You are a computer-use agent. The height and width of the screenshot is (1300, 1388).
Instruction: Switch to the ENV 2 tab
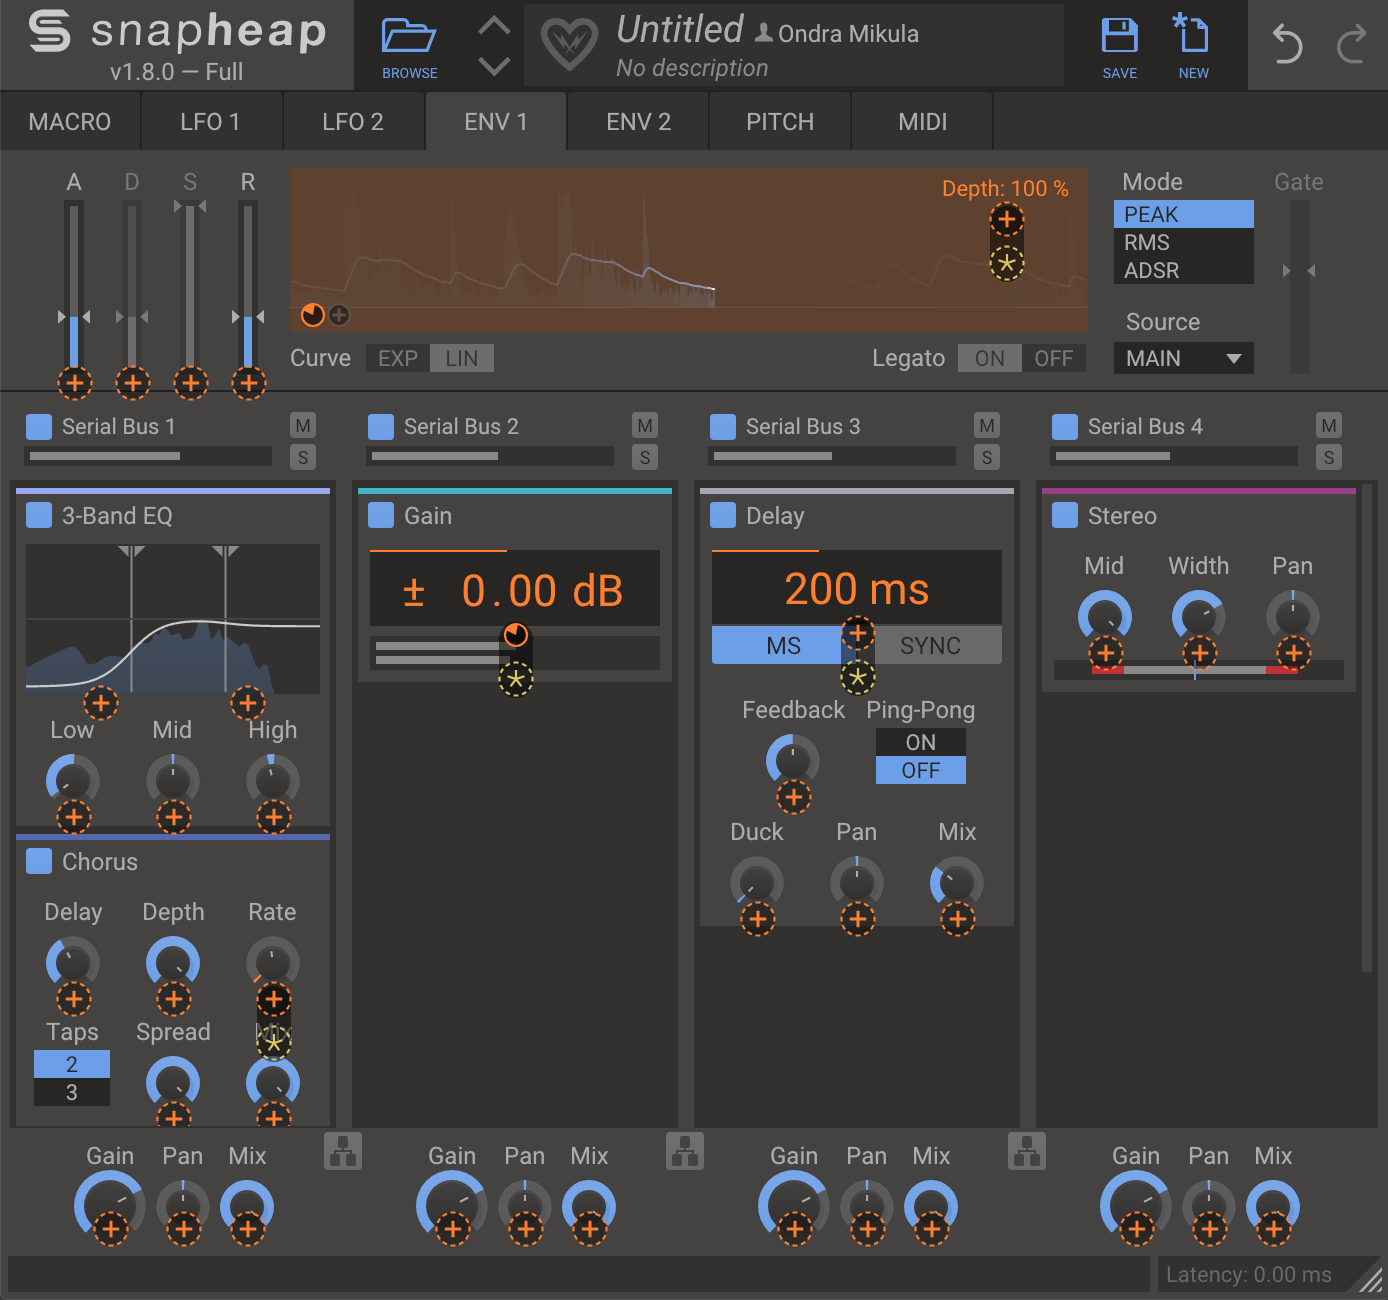point(638,122)
